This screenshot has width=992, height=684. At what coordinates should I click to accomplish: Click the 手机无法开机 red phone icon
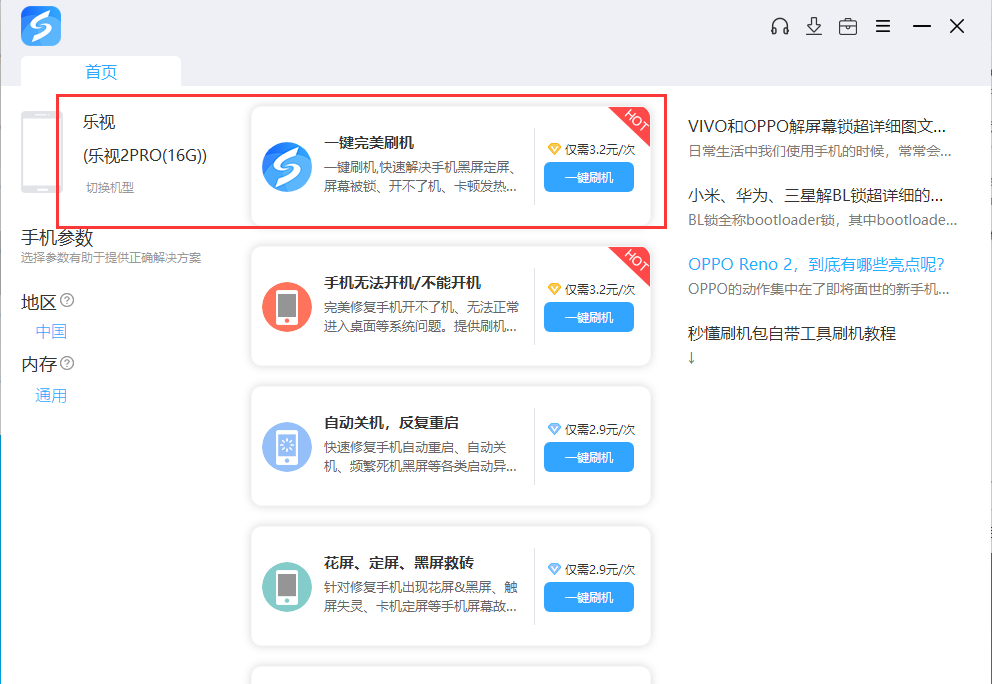point(287,307)
